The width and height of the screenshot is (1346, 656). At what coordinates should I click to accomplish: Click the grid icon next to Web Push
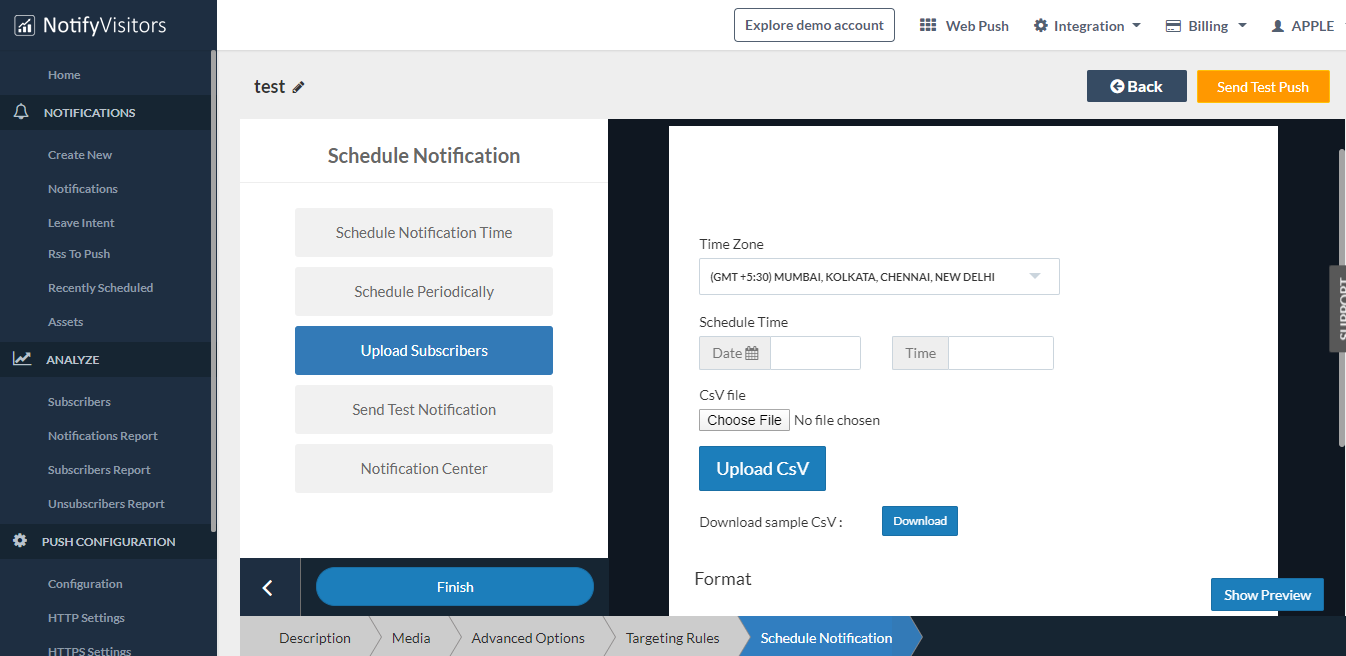pos(928,25)
